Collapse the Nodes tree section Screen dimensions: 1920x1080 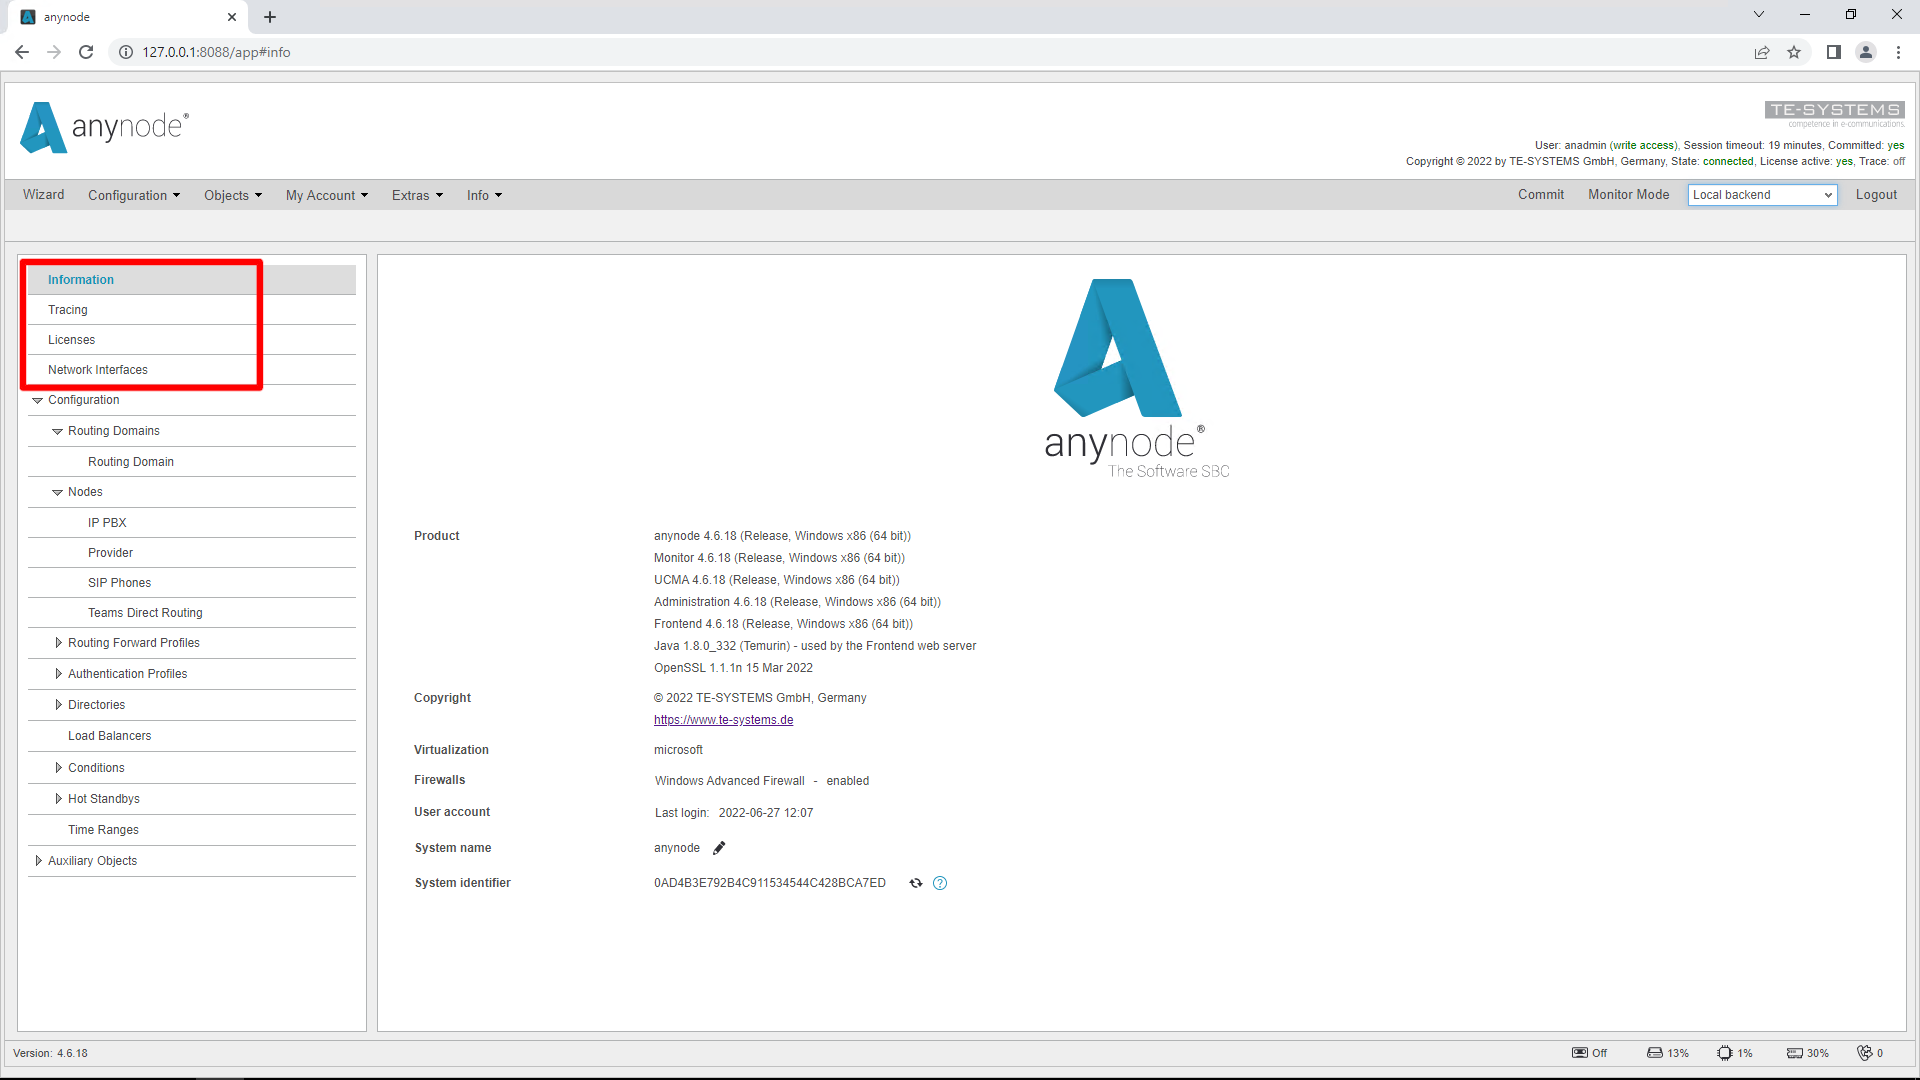(57, 492)
